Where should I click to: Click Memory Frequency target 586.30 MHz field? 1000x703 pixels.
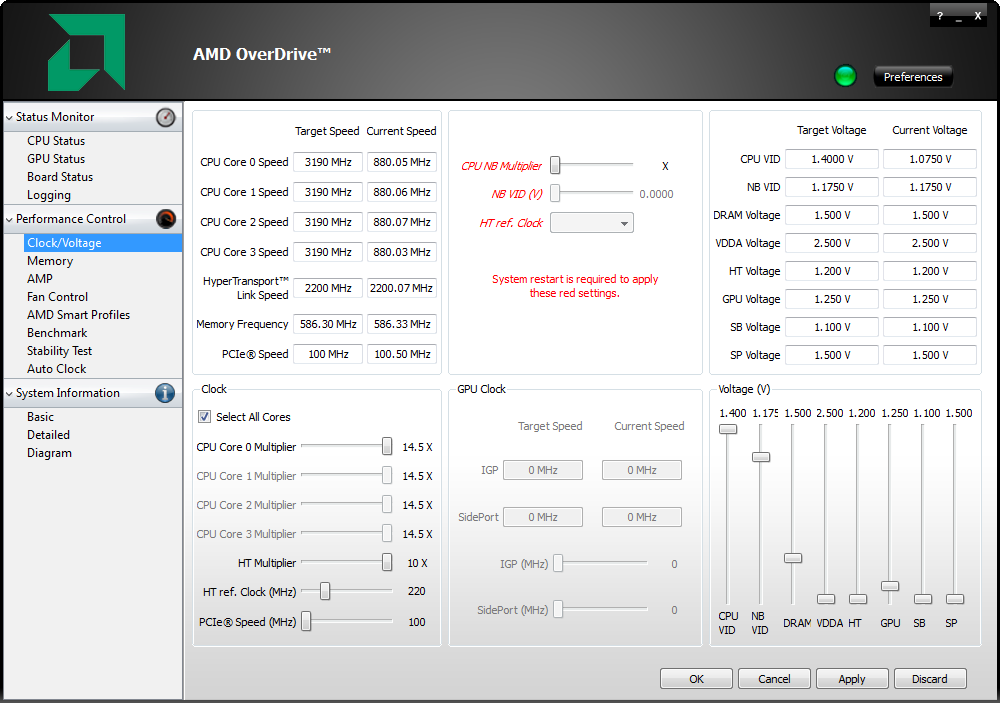328,324
